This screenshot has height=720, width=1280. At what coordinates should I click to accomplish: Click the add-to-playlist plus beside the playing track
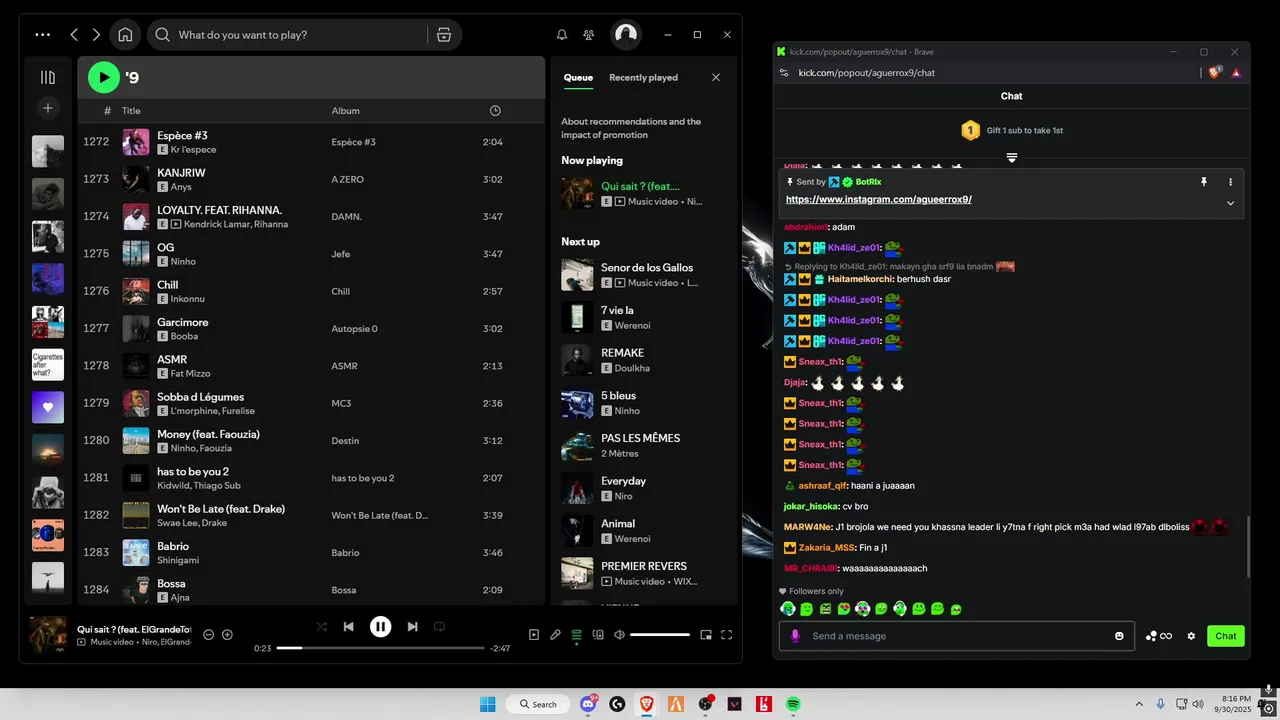[227, 635]
